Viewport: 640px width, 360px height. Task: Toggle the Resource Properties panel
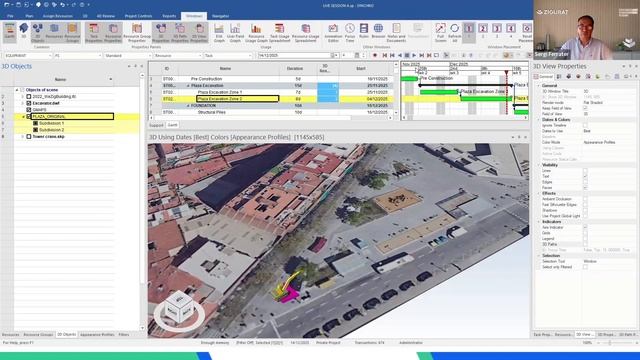tap(113, 32)
